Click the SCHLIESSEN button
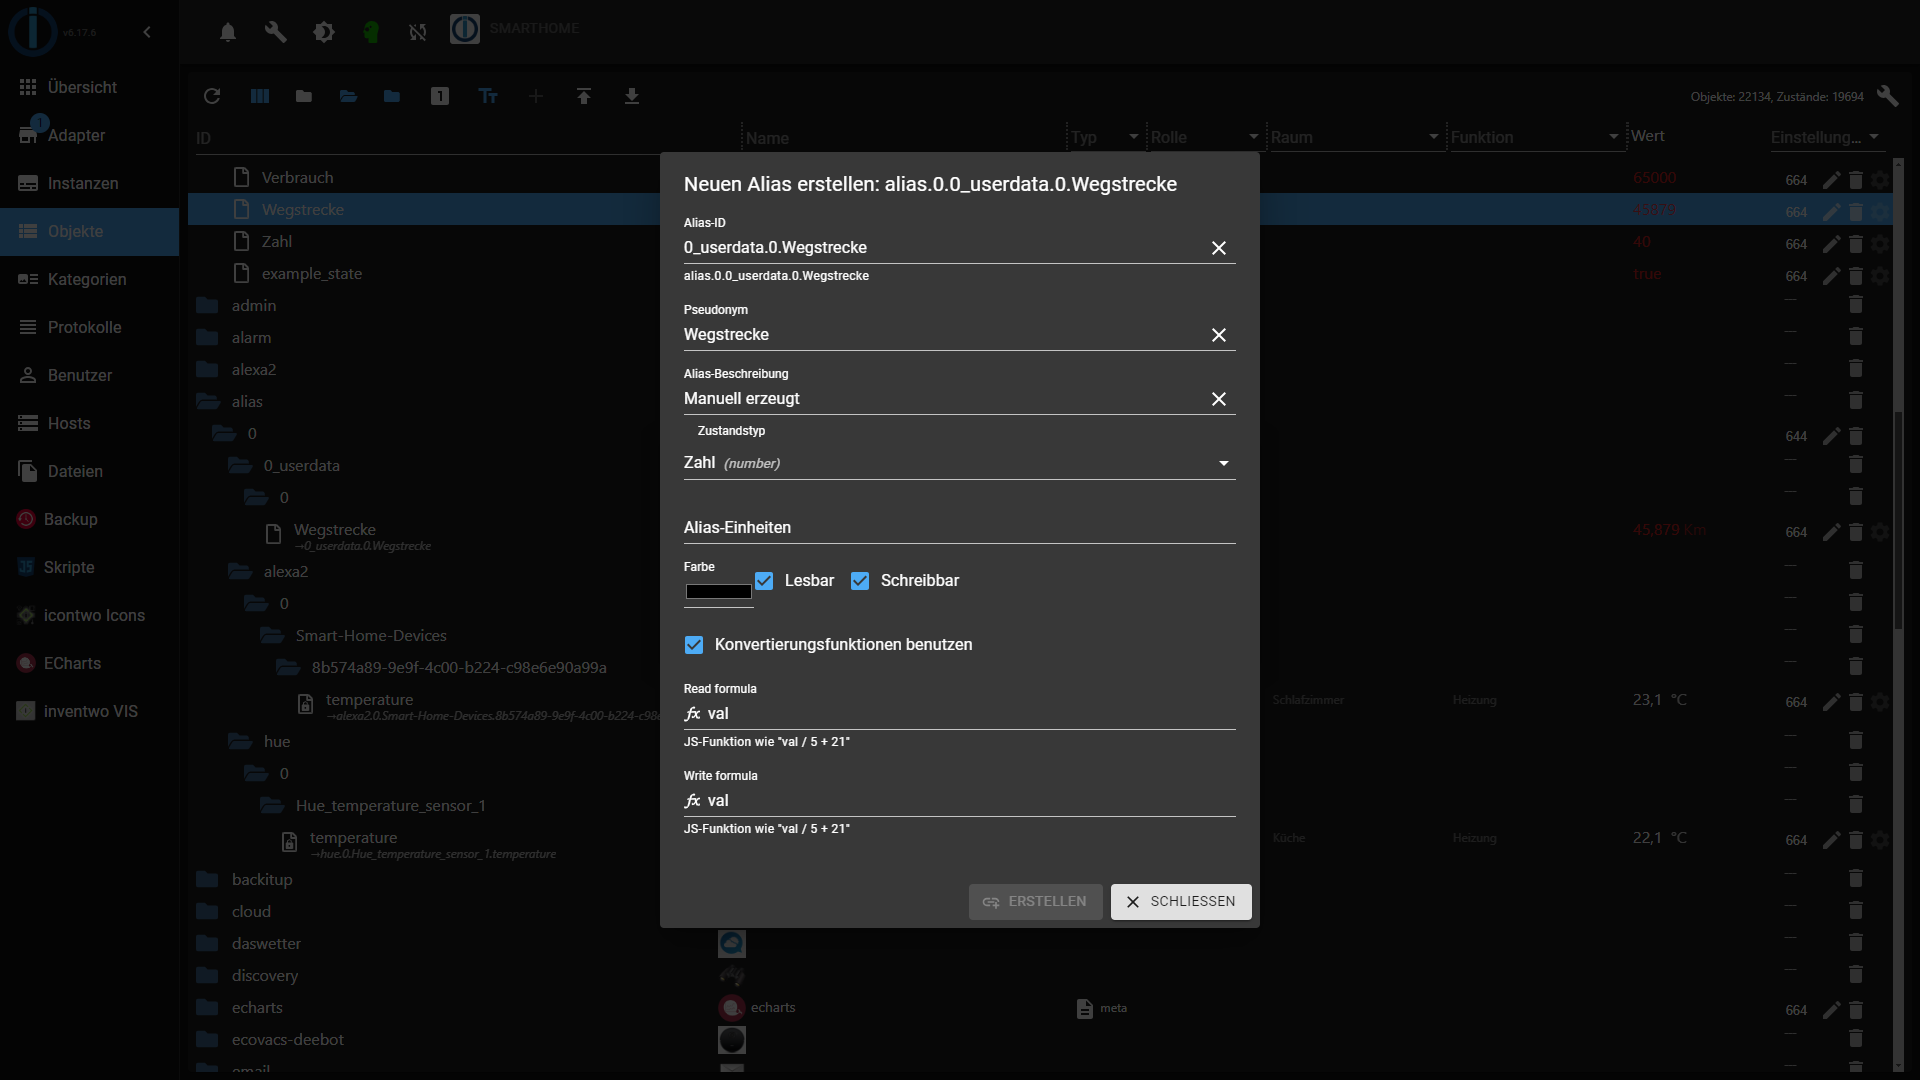1920x1080 pixels. (1181, 902)
